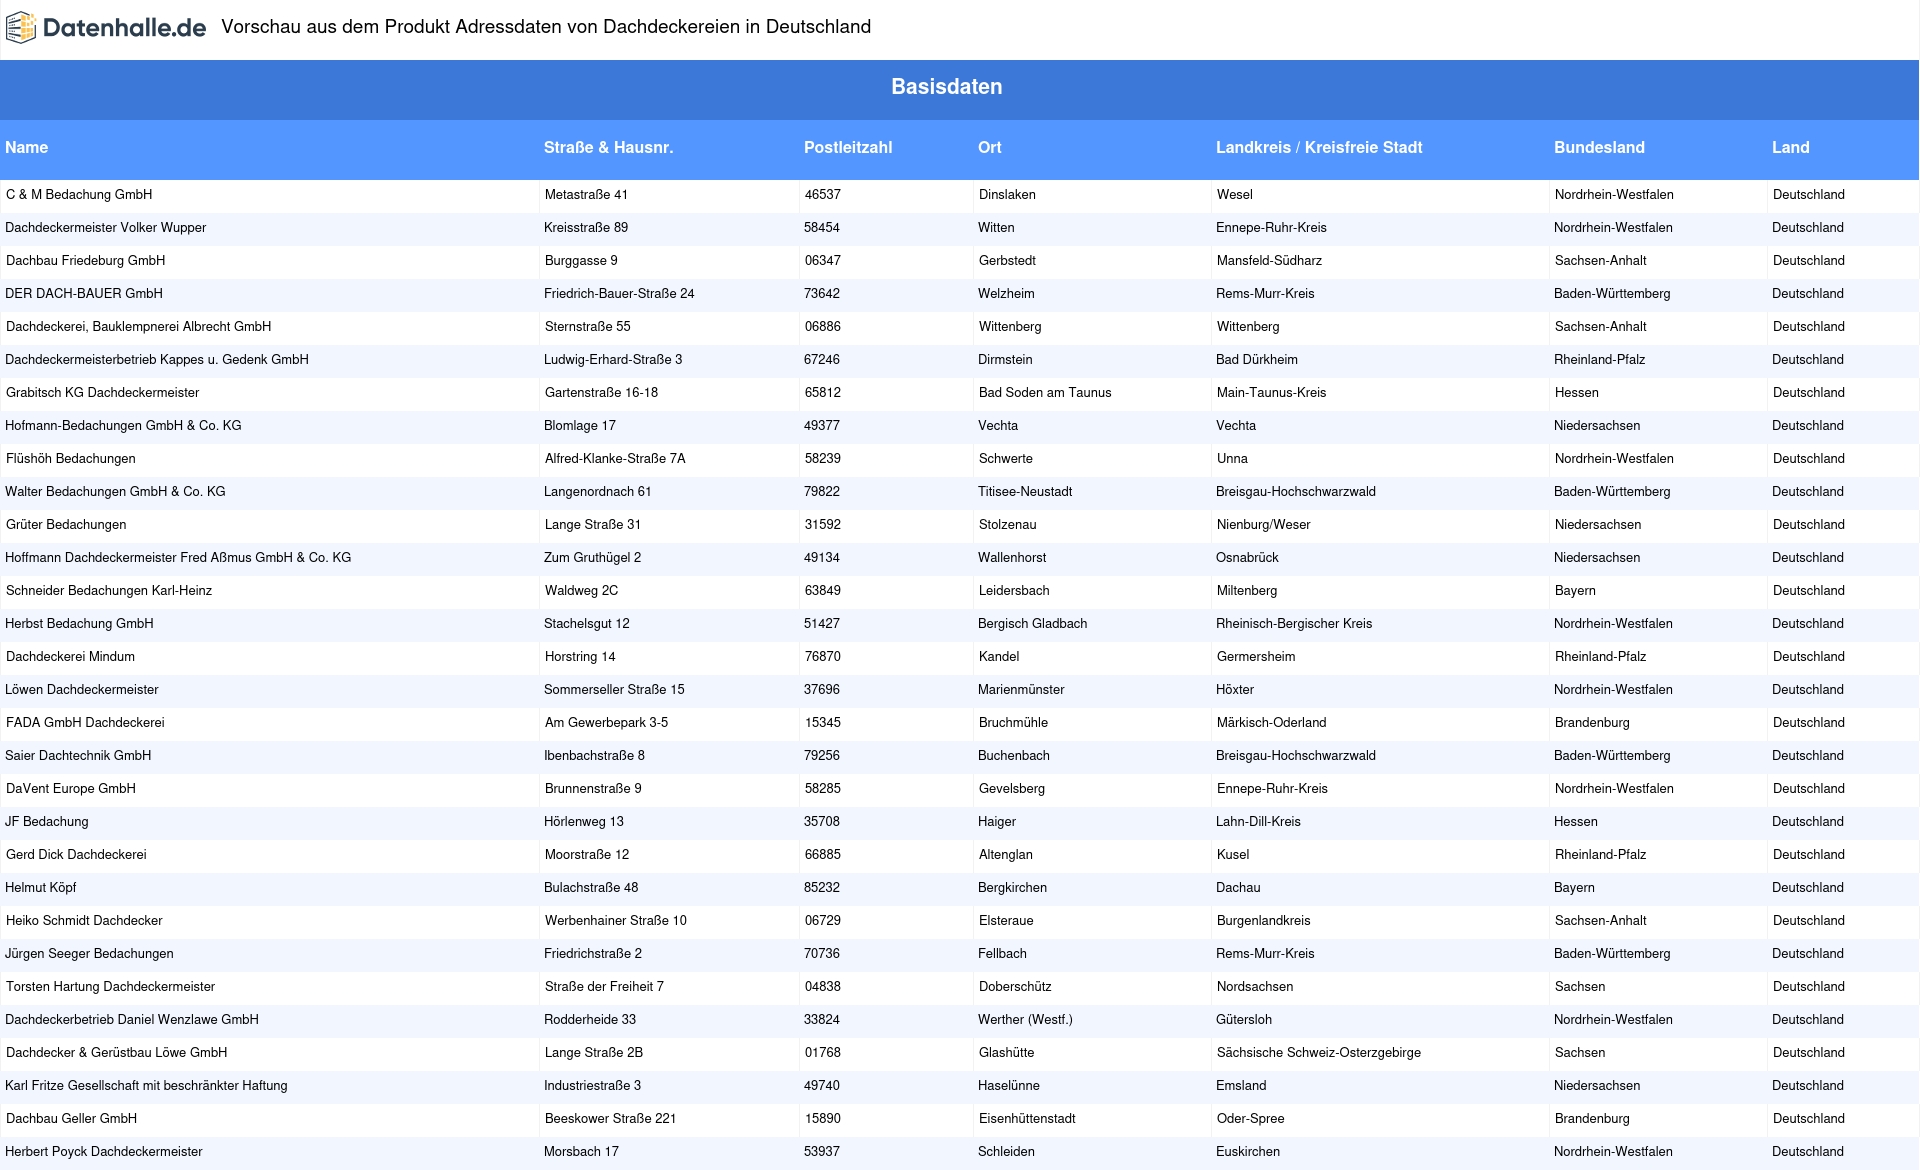Click the district Märkisch-Oderland

[x=1272, y=723]
